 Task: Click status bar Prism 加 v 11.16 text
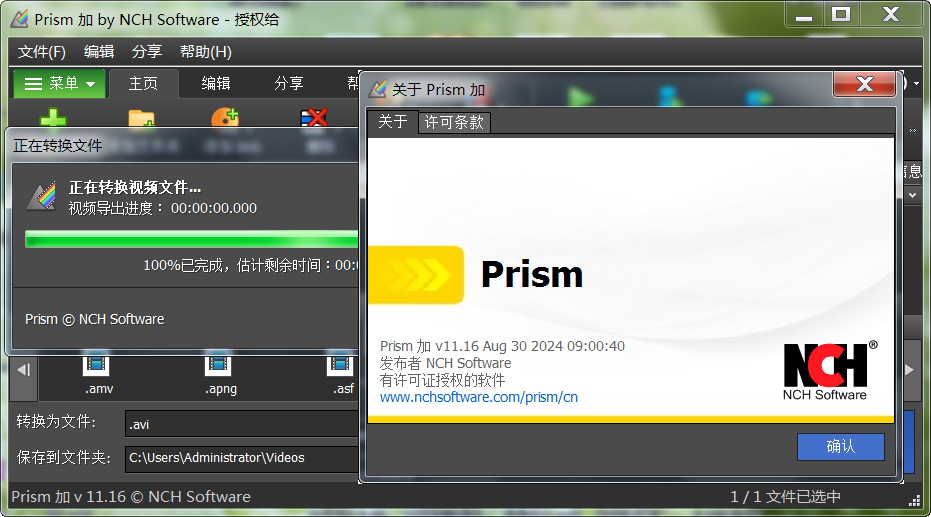131,497
